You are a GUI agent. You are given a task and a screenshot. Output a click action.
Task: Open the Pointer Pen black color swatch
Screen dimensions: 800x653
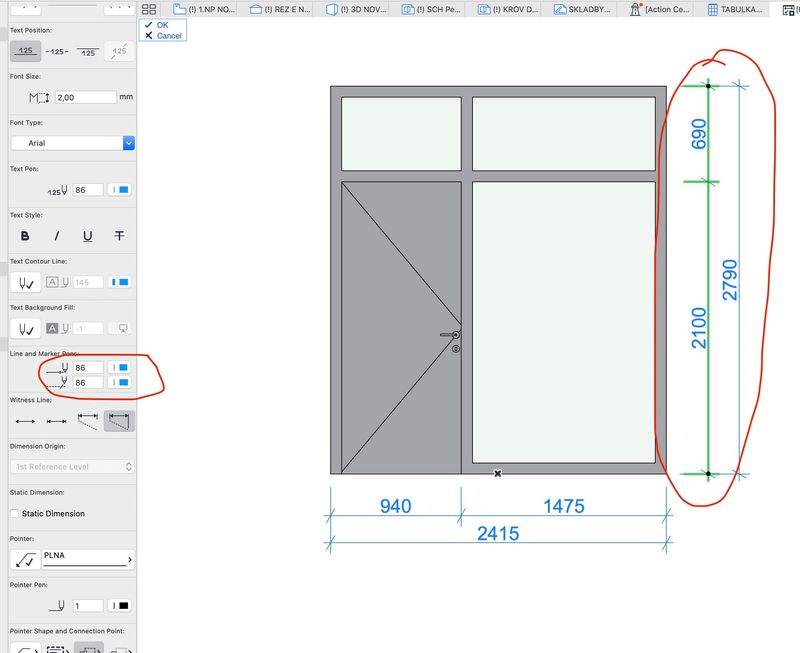click(120, 606)
